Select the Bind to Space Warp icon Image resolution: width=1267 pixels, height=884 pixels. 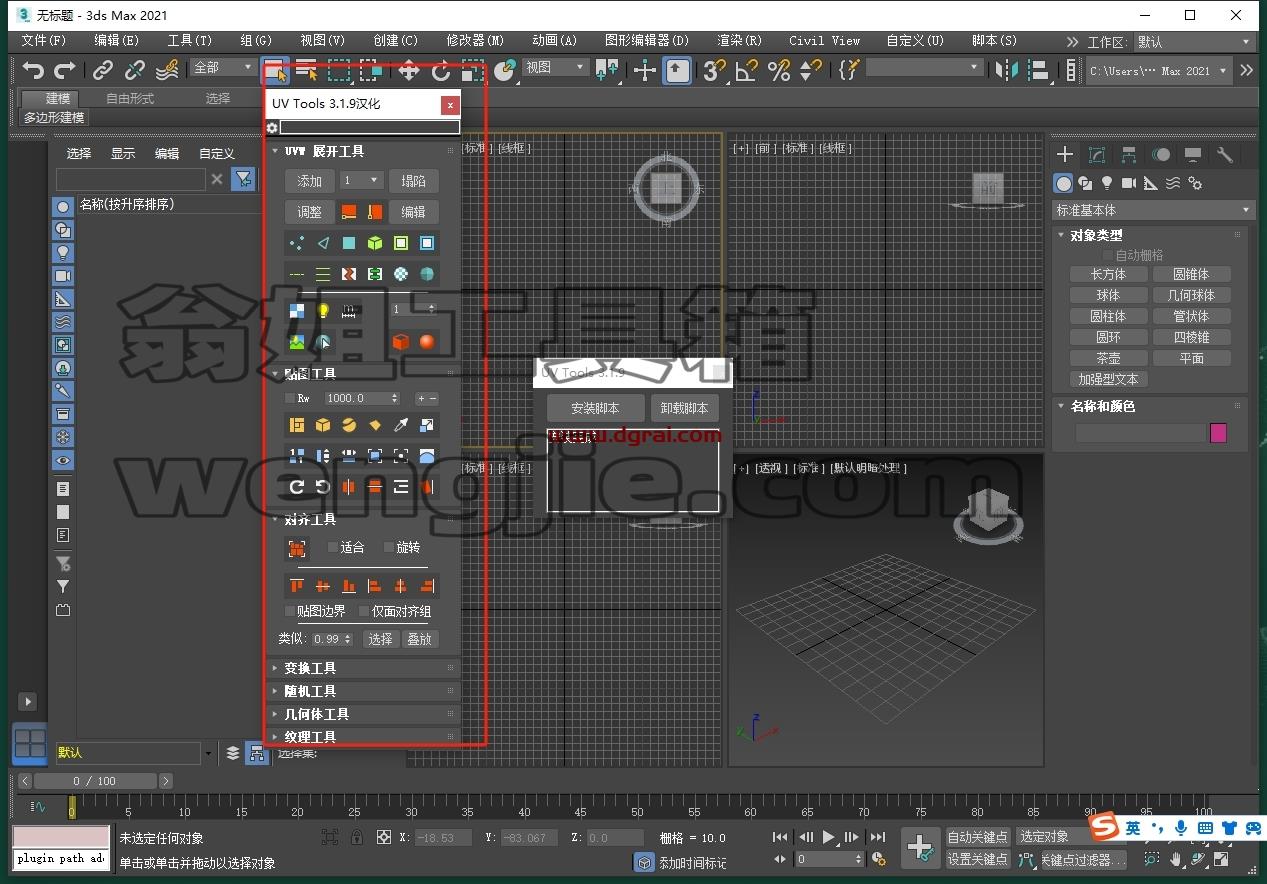[x=167, y=70]
